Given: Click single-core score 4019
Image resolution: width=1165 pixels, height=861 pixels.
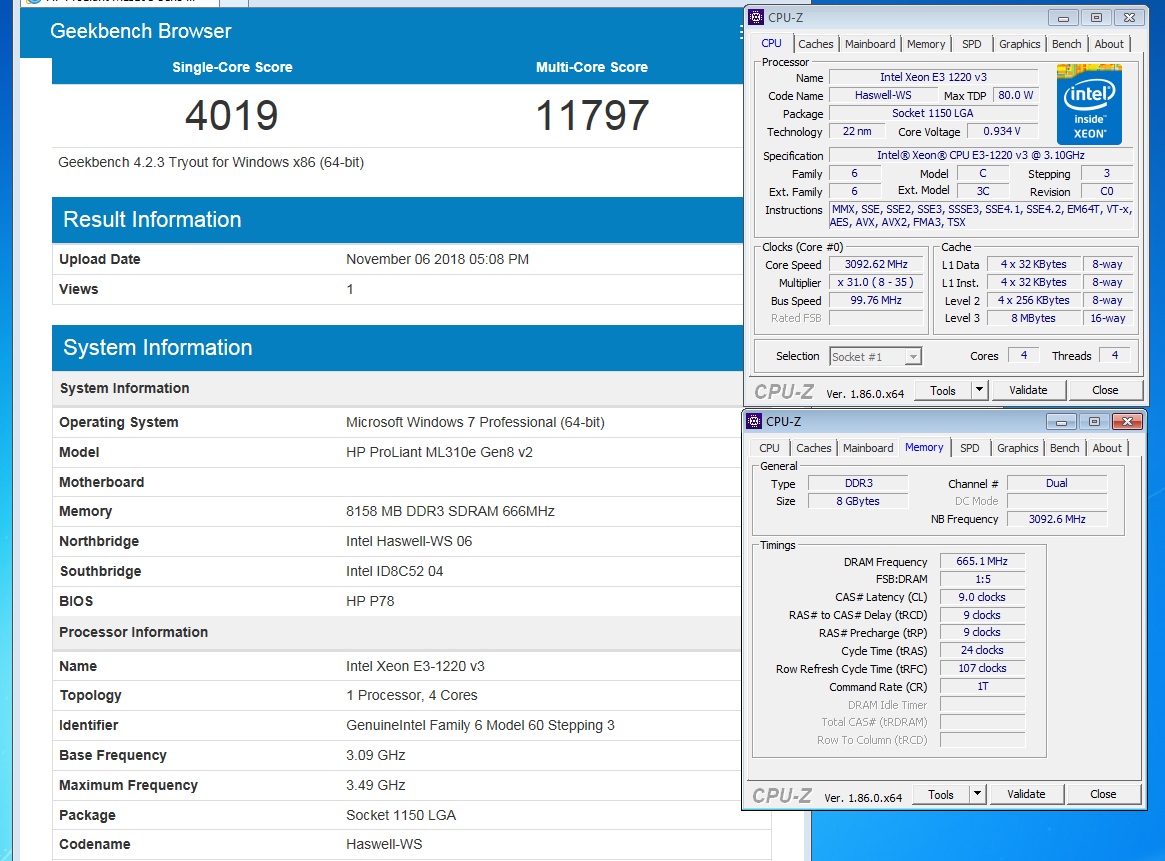Looking at the screenshot, I should (232, 116).
